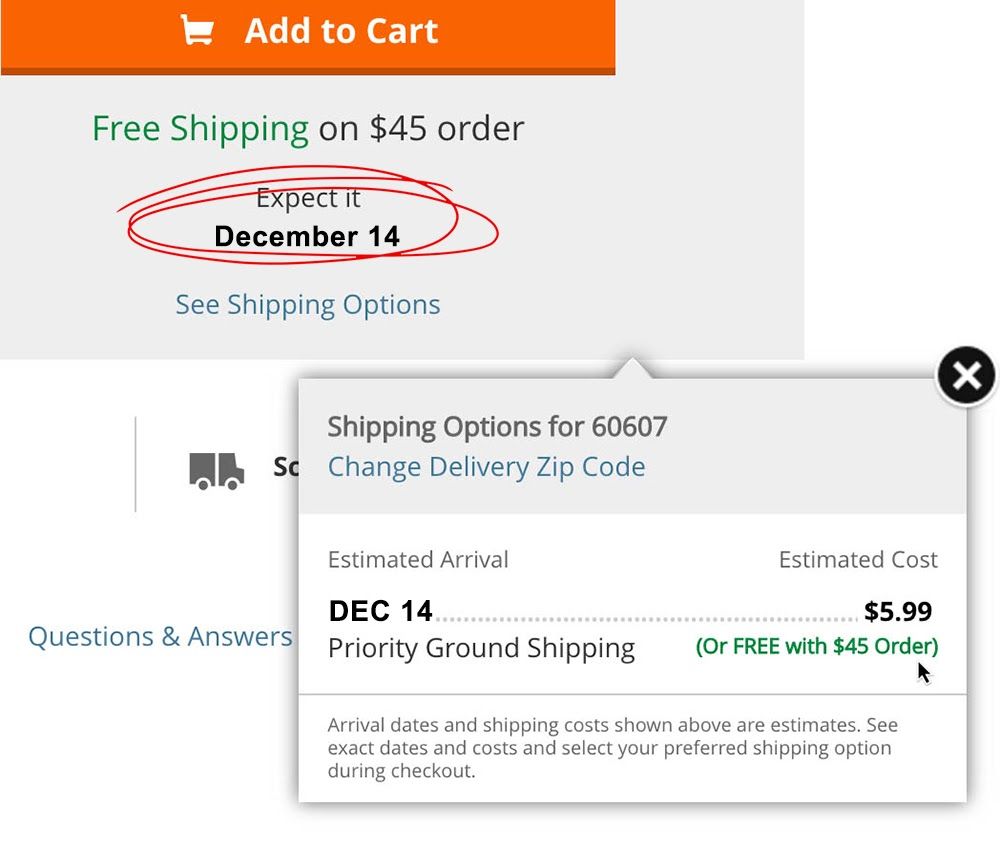The image size is (1000, 847).
Task: Select the green Free Shipping text
Action: 200,129
